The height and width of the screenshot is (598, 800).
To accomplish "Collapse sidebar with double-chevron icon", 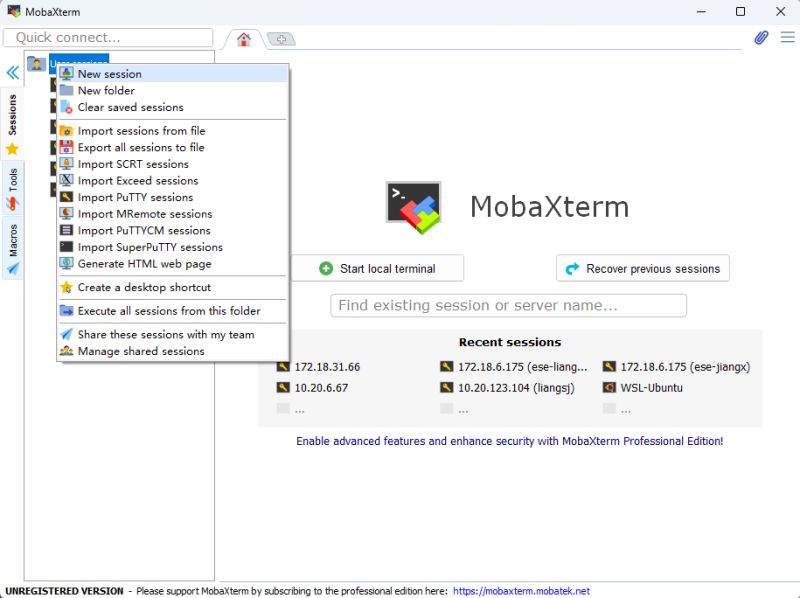I will pyautogui.click(x=13, y=72).
